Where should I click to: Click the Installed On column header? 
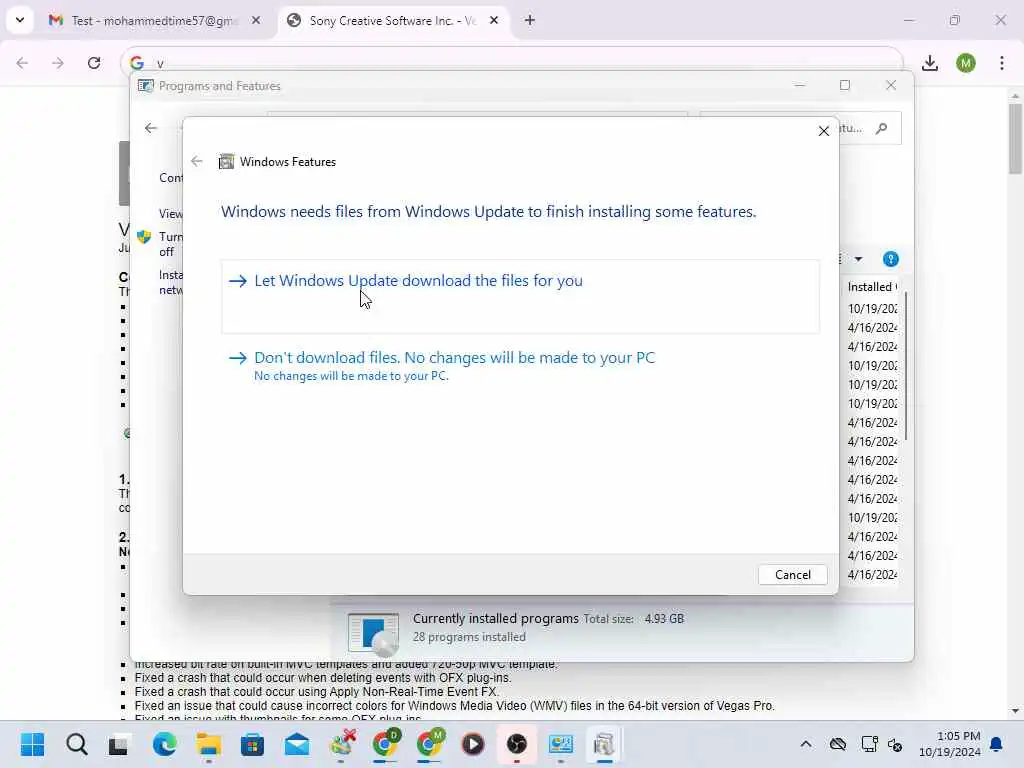(872, 287)
